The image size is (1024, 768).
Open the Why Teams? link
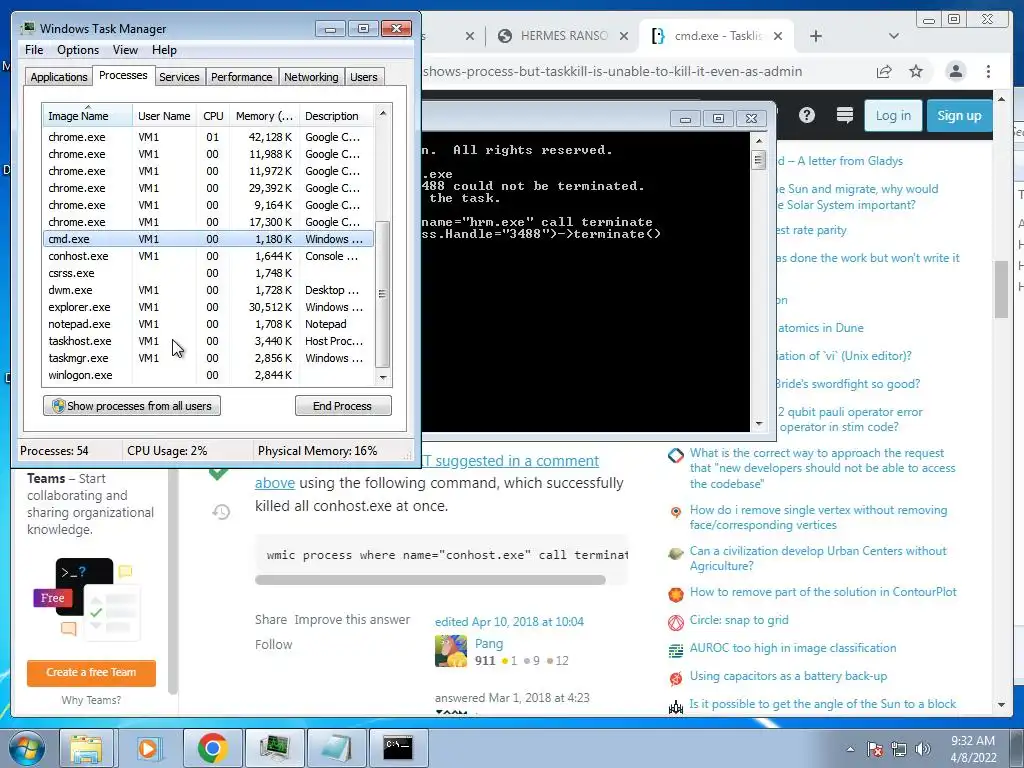point(91,700)
